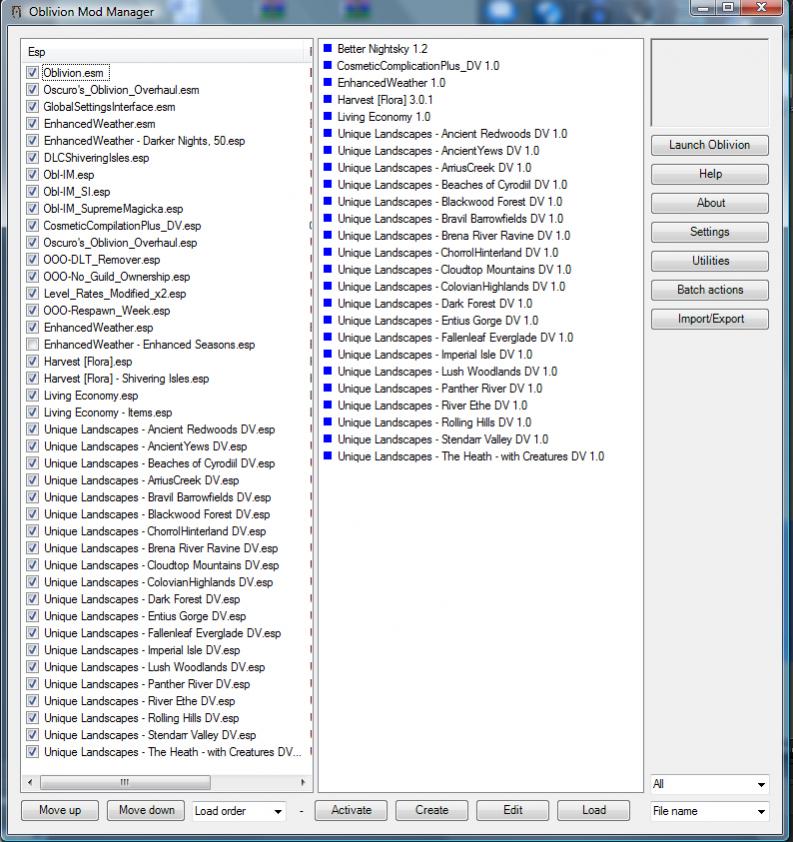Click the blue icon for Unique Landscapes - Stendarr Valley DV 1.0
The width and height of the screenshot is (793, 842).
328,440
